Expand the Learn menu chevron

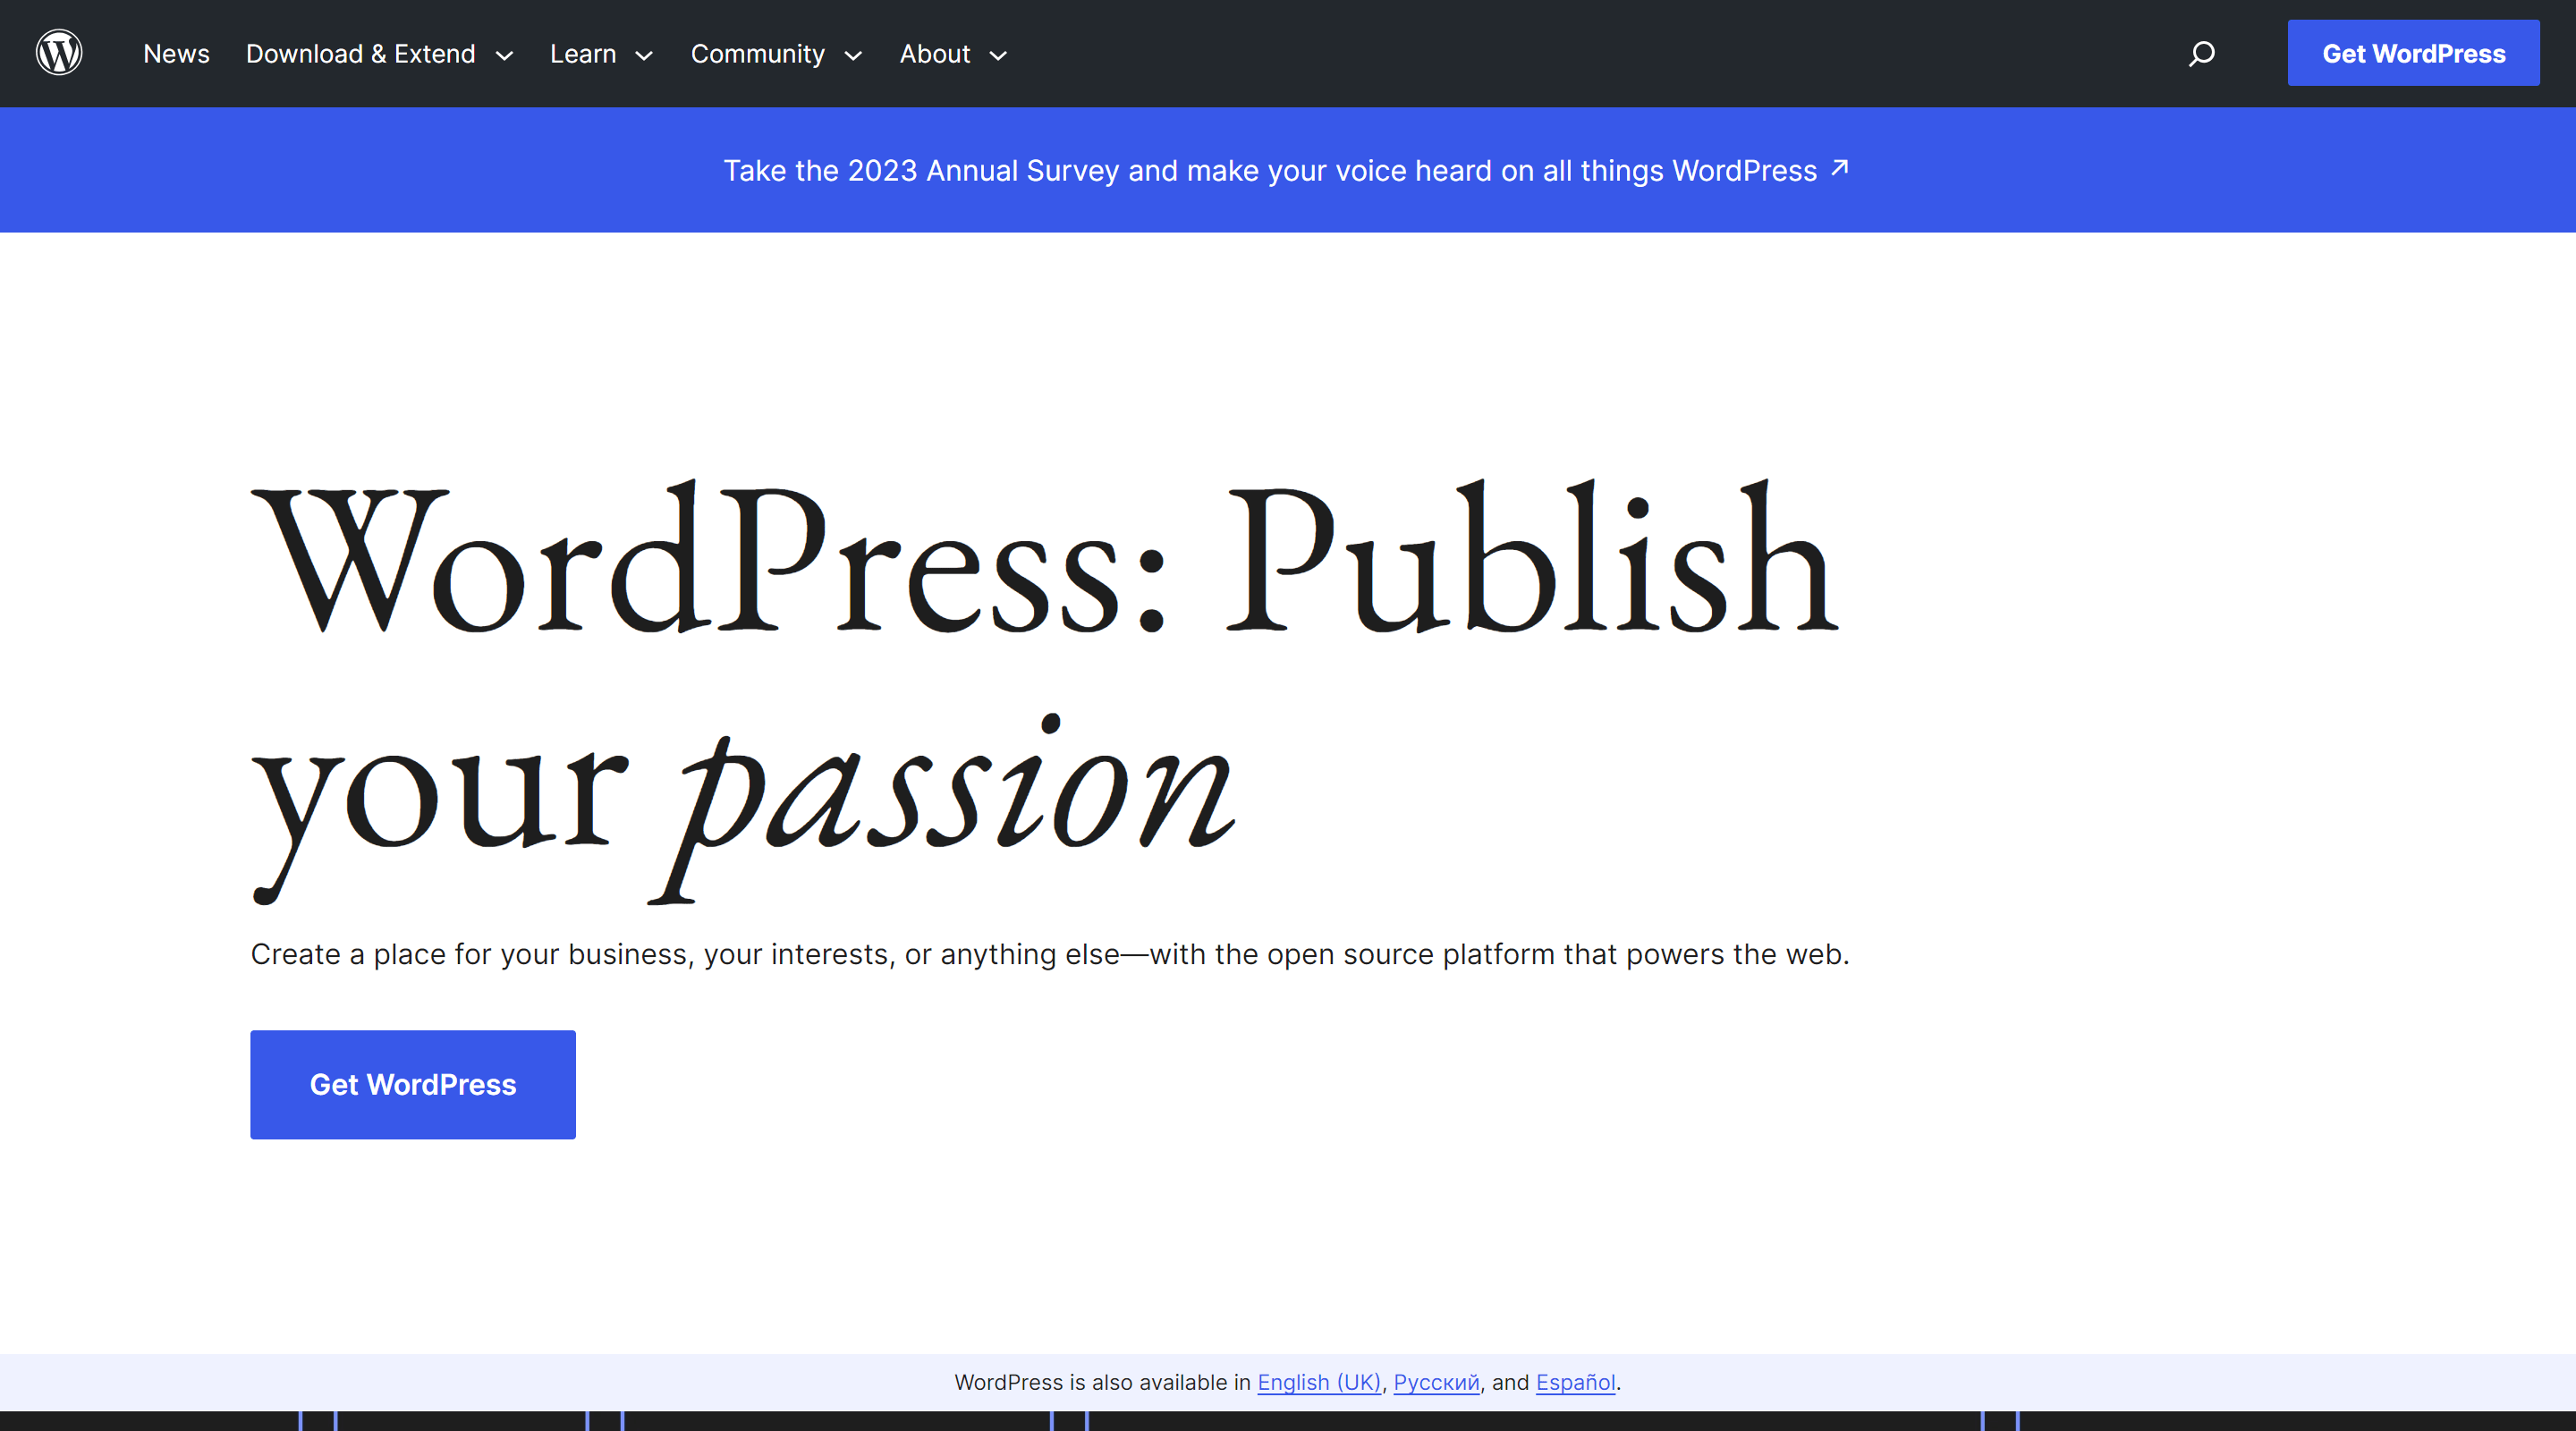click(x=645, y=56)
